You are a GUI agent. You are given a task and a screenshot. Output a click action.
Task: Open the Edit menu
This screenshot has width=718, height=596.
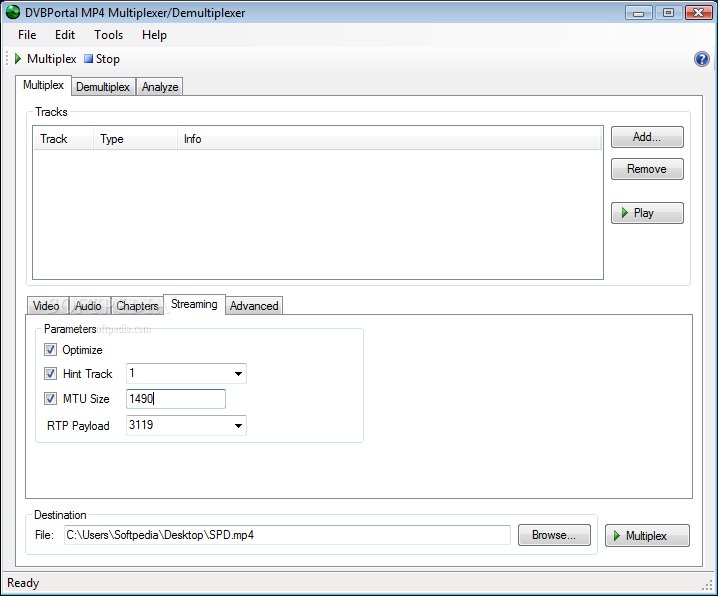click(x=65, y=35)
